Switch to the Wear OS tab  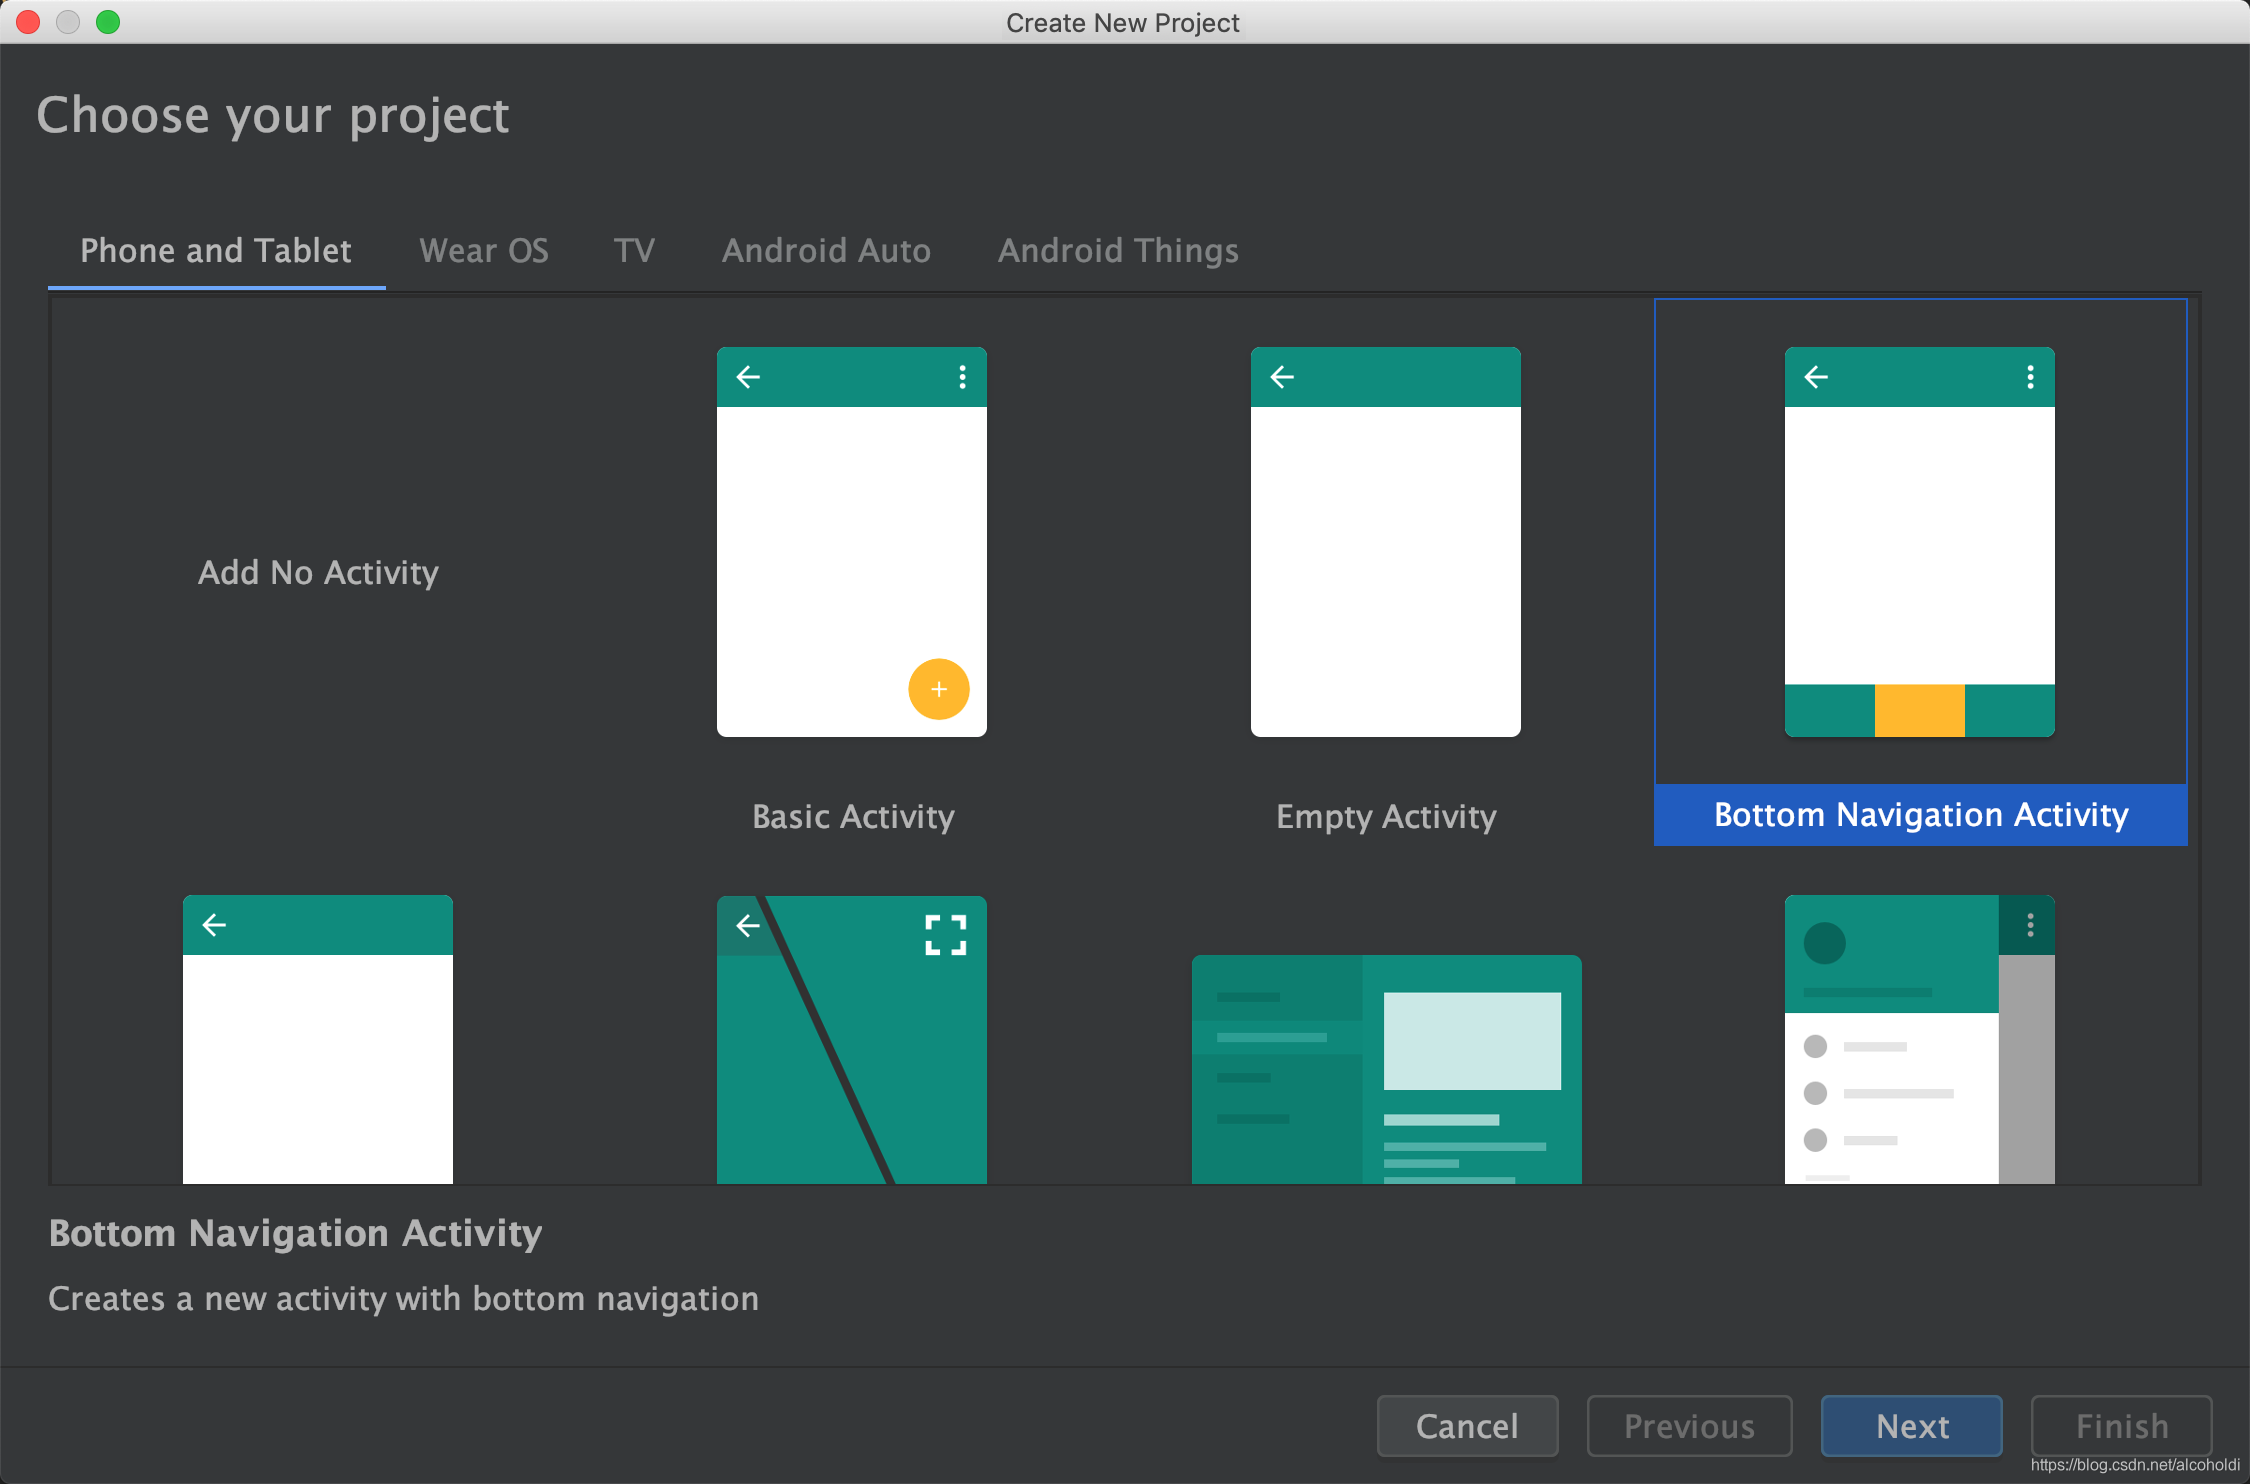click(484, 250)
